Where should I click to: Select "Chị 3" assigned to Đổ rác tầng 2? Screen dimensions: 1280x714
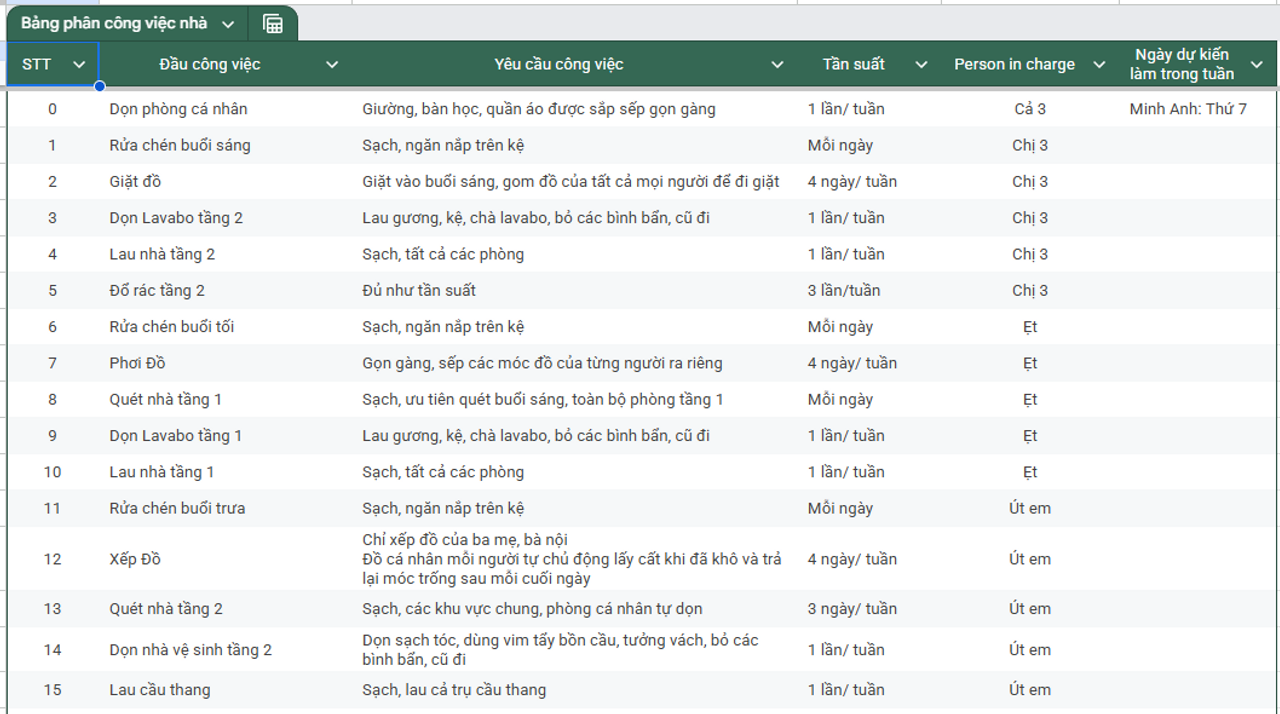1029,290
